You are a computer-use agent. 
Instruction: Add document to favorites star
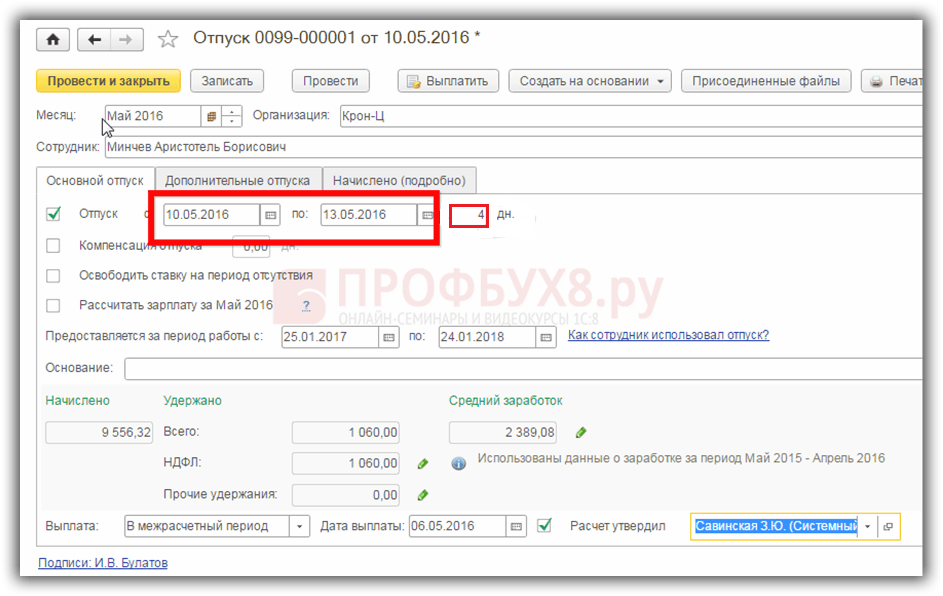click(x=168, y=40)
